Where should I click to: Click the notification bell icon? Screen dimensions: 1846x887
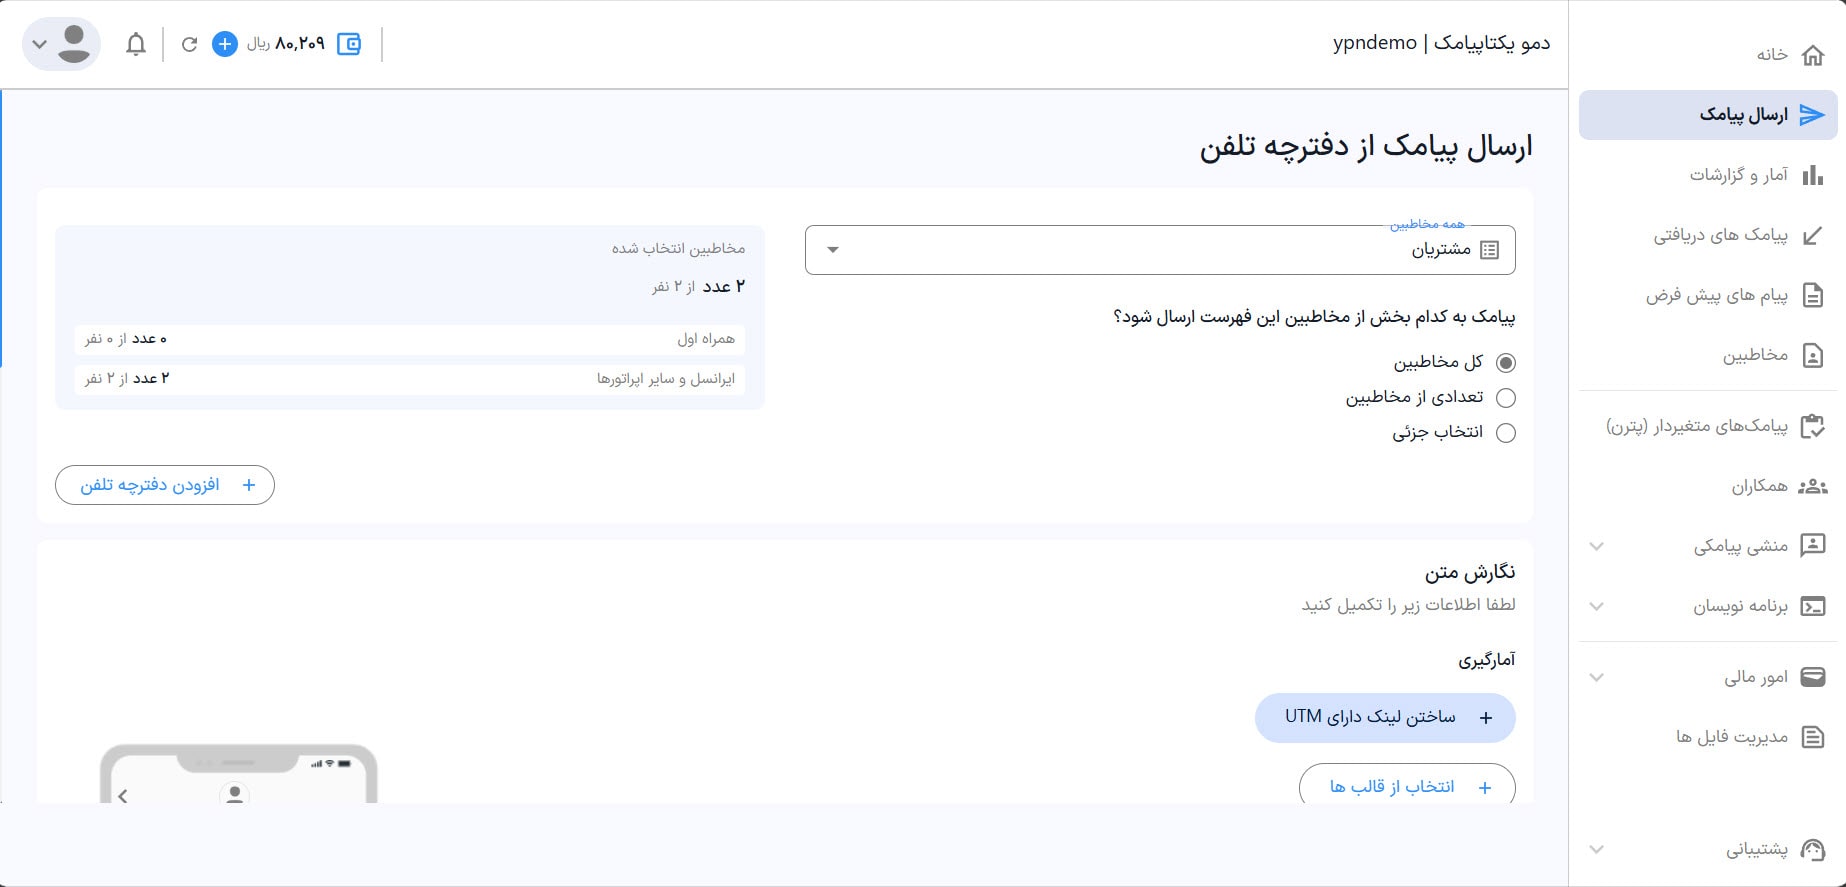pyautogui.click(x=136, y=44)
